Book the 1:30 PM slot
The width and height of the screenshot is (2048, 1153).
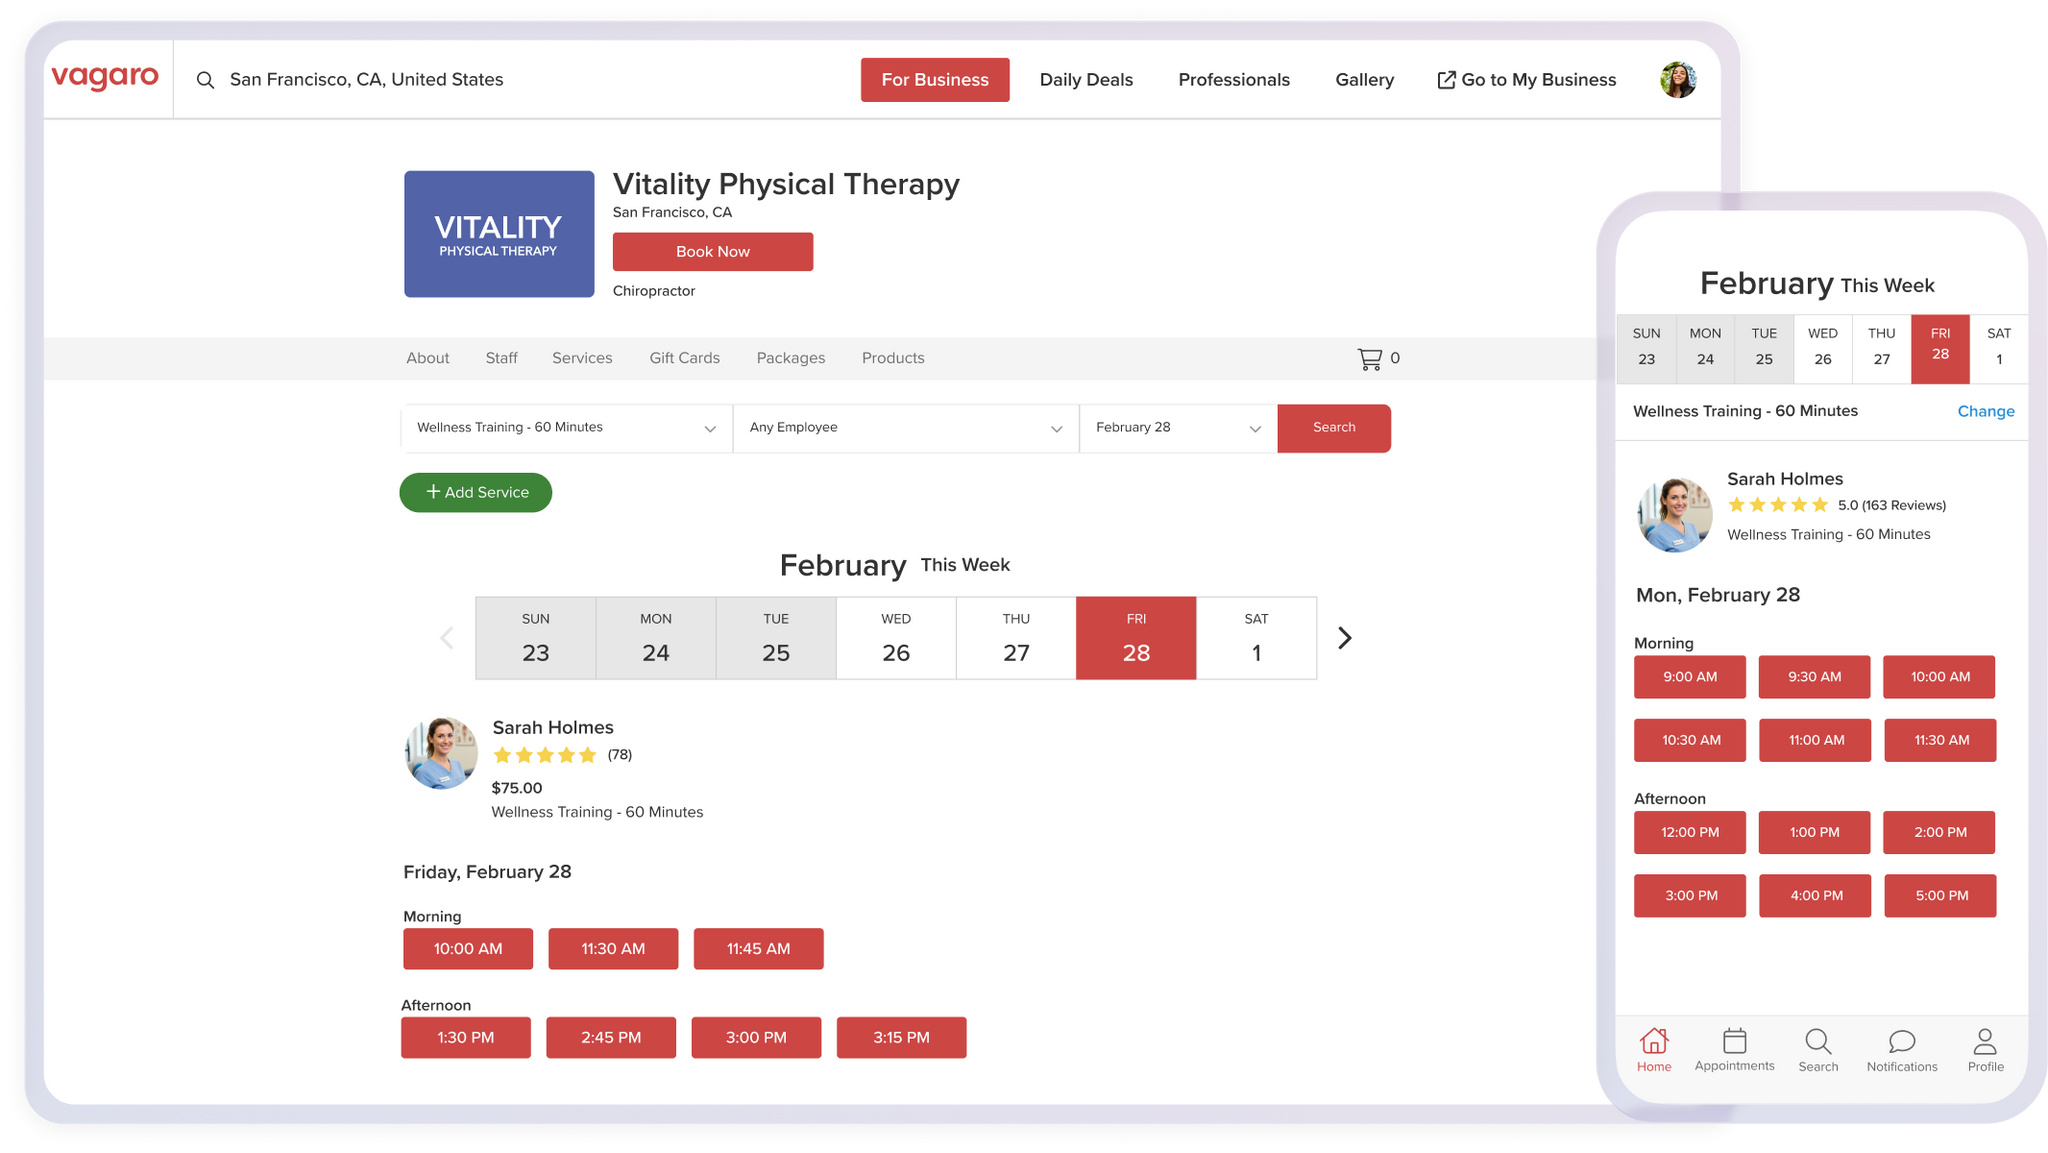tap(466, 1038)
